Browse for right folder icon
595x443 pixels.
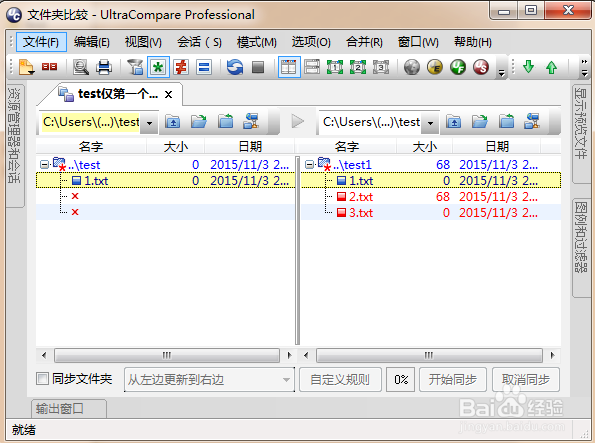pos(480,122)
